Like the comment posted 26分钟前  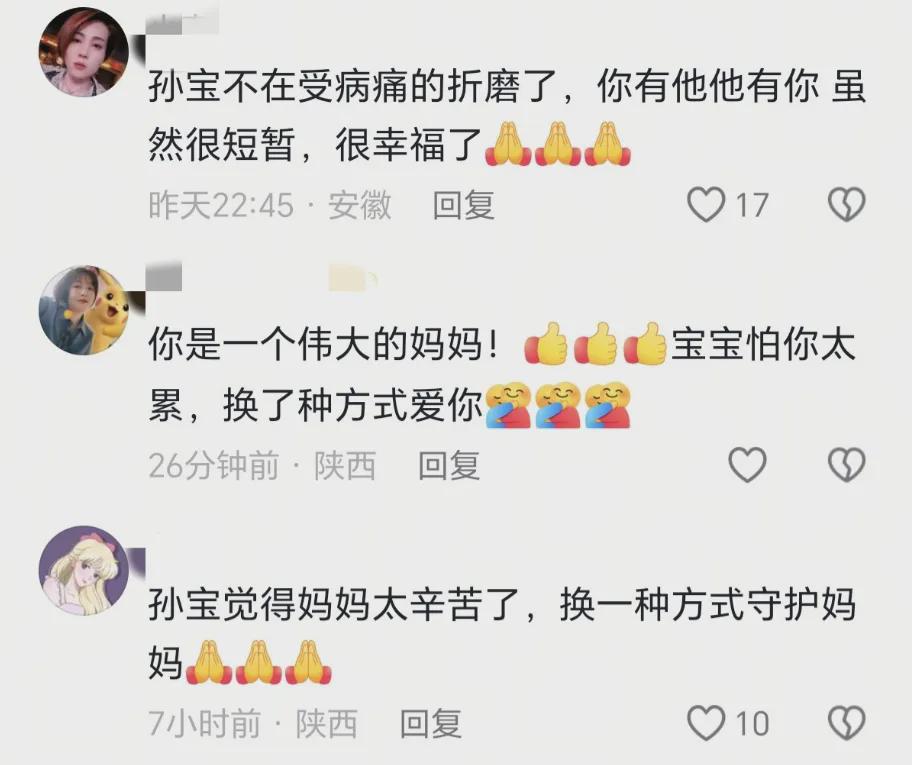click(x=747, y=464)
